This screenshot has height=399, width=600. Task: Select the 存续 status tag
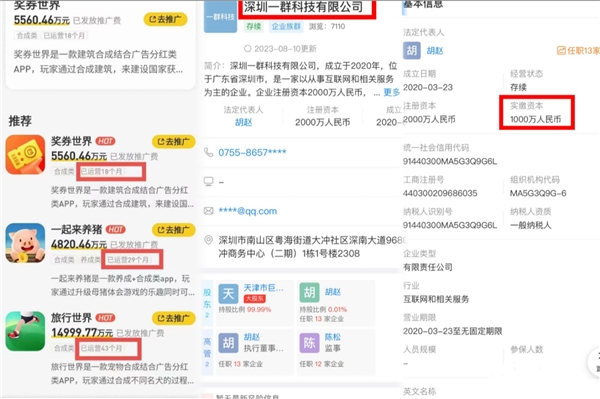[254, 26]
